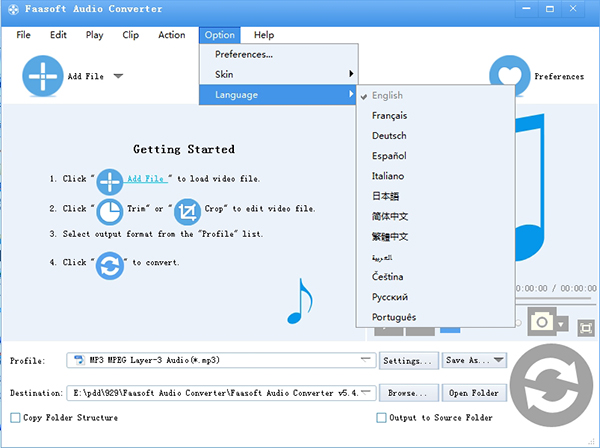This screenshot has width=600, height=448.
Task: Expand the Skin submenu
Action: (279, 74)
